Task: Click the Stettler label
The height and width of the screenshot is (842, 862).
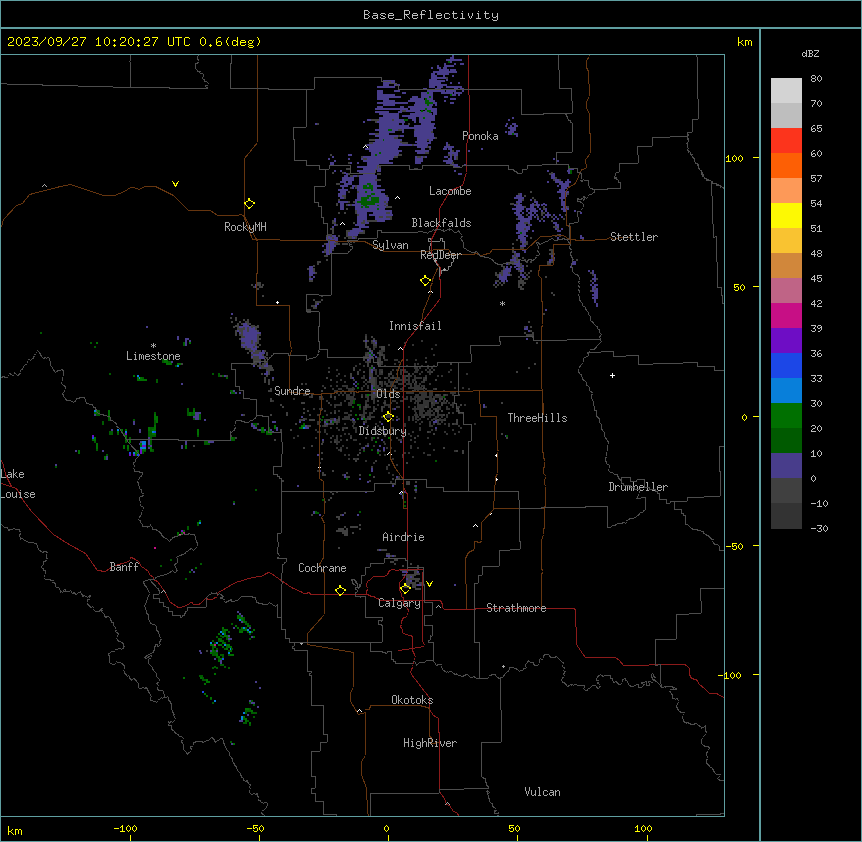Action: point(633,237)
